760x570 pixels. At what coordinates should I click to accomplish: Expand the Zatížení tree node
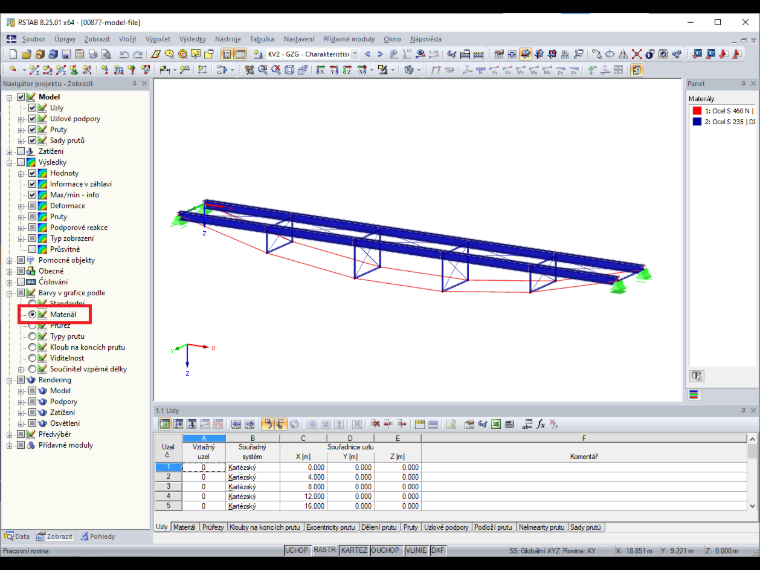pos(9,152)
